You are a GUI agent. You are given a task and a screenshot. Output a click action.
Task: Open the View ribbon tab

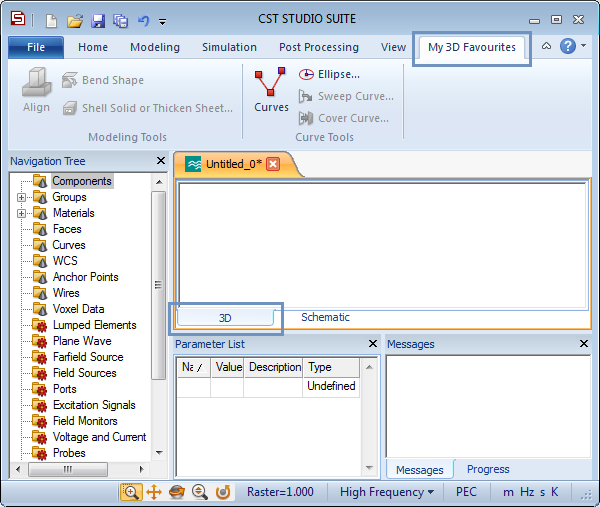[393, 47]
